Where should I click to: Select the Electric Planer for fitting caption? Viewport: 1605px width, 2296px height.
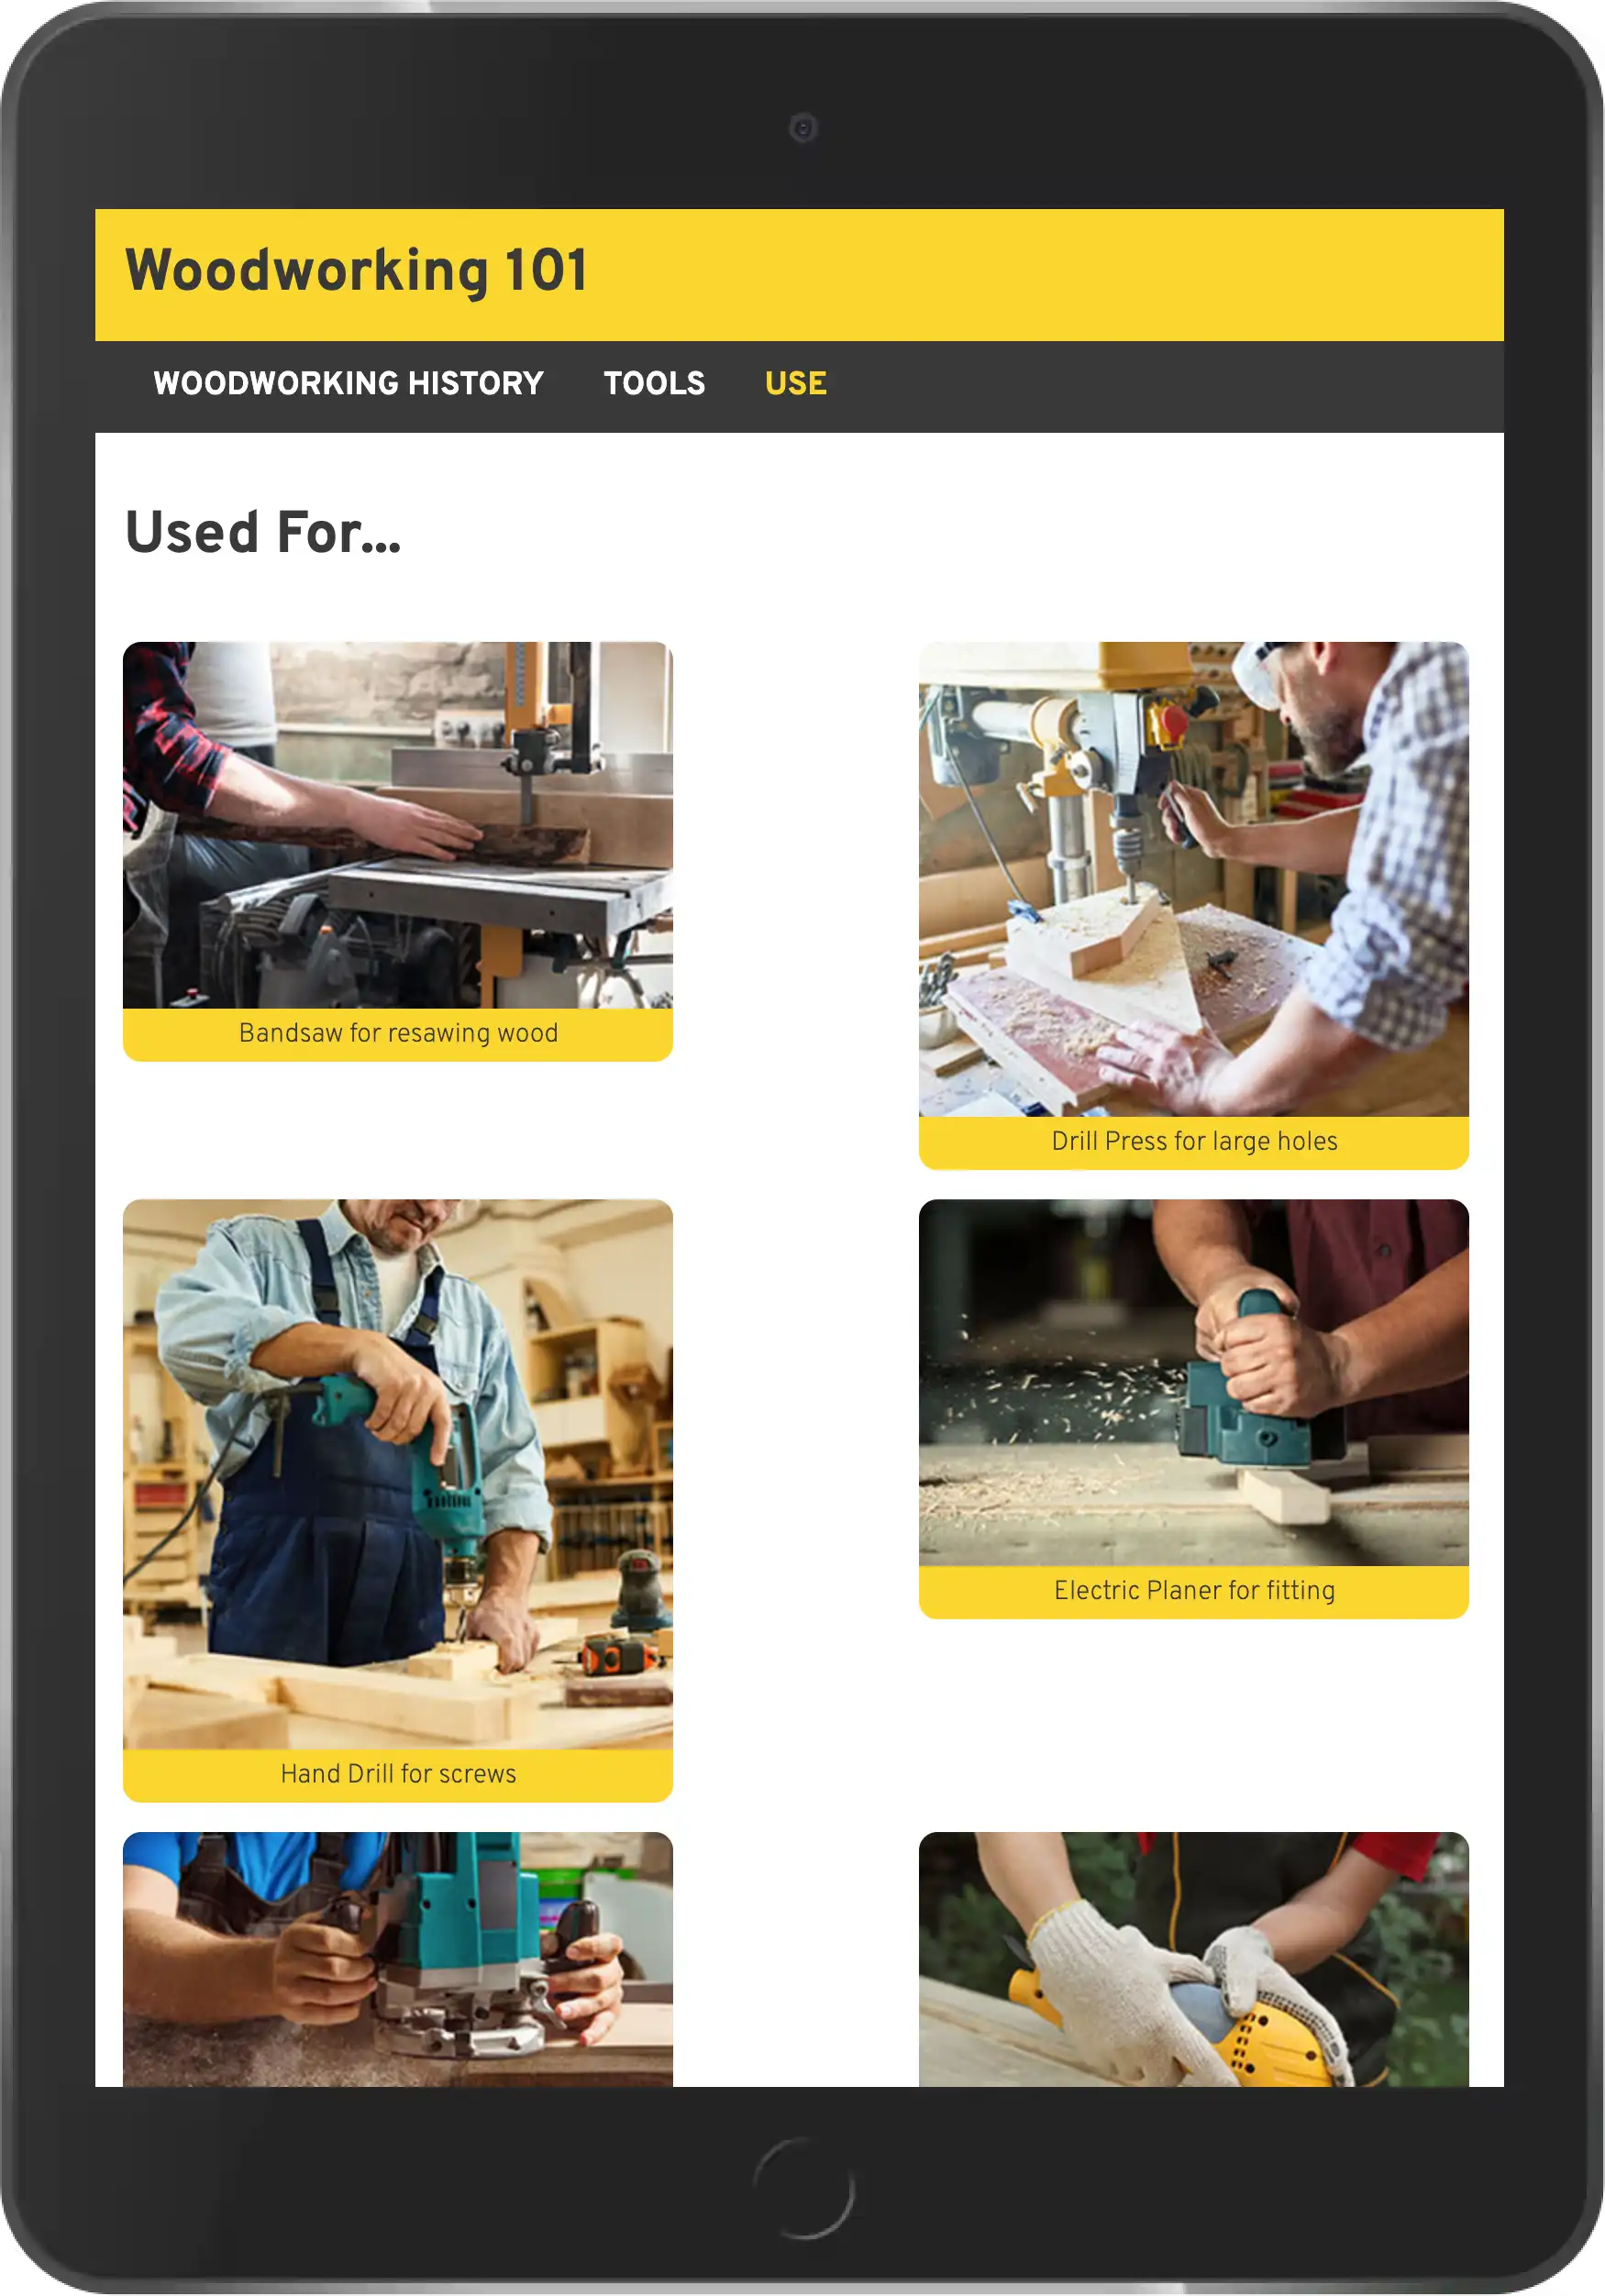(1194, 1590)
